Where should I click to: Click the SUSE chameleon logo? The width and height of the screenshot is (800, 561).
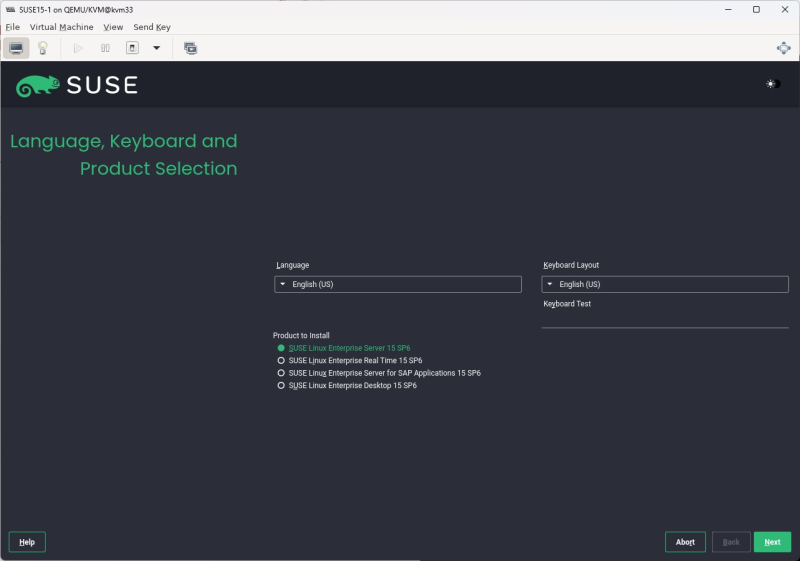[37, 86]
